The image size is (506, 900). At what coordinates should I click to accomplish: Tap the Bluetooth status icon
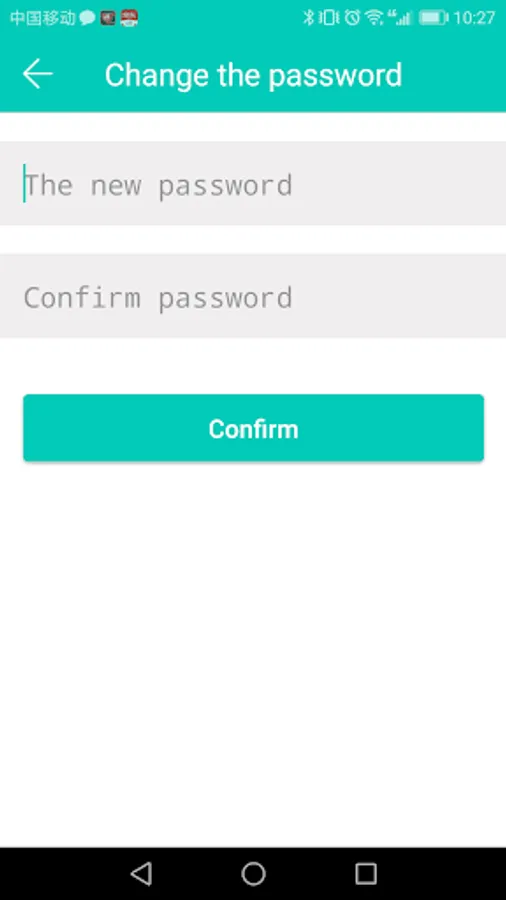click(x=309, y=18)
